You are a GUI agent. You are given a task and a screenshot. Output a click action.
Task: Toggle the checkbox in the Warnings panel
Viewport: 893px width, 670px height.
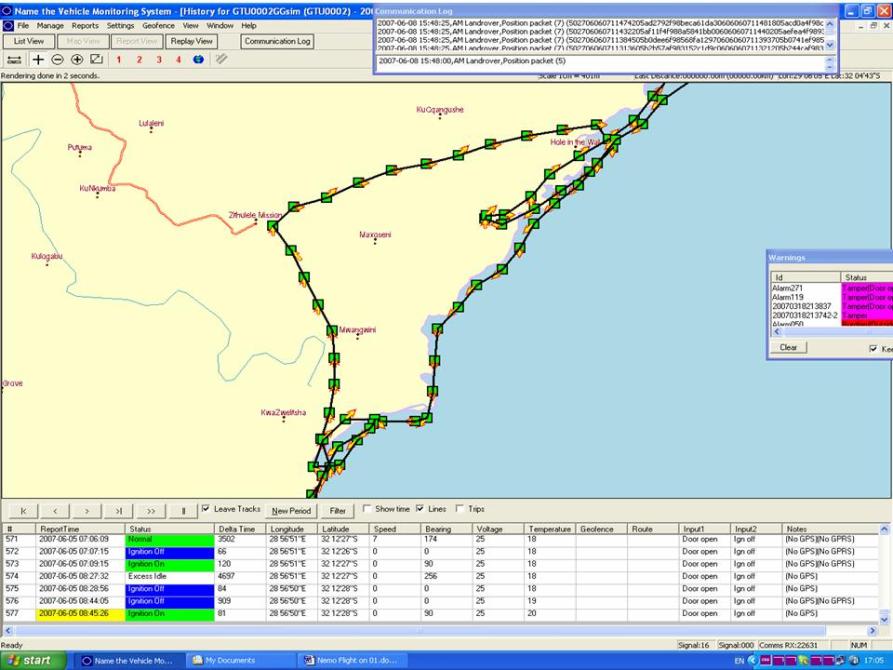coord(873,349)
